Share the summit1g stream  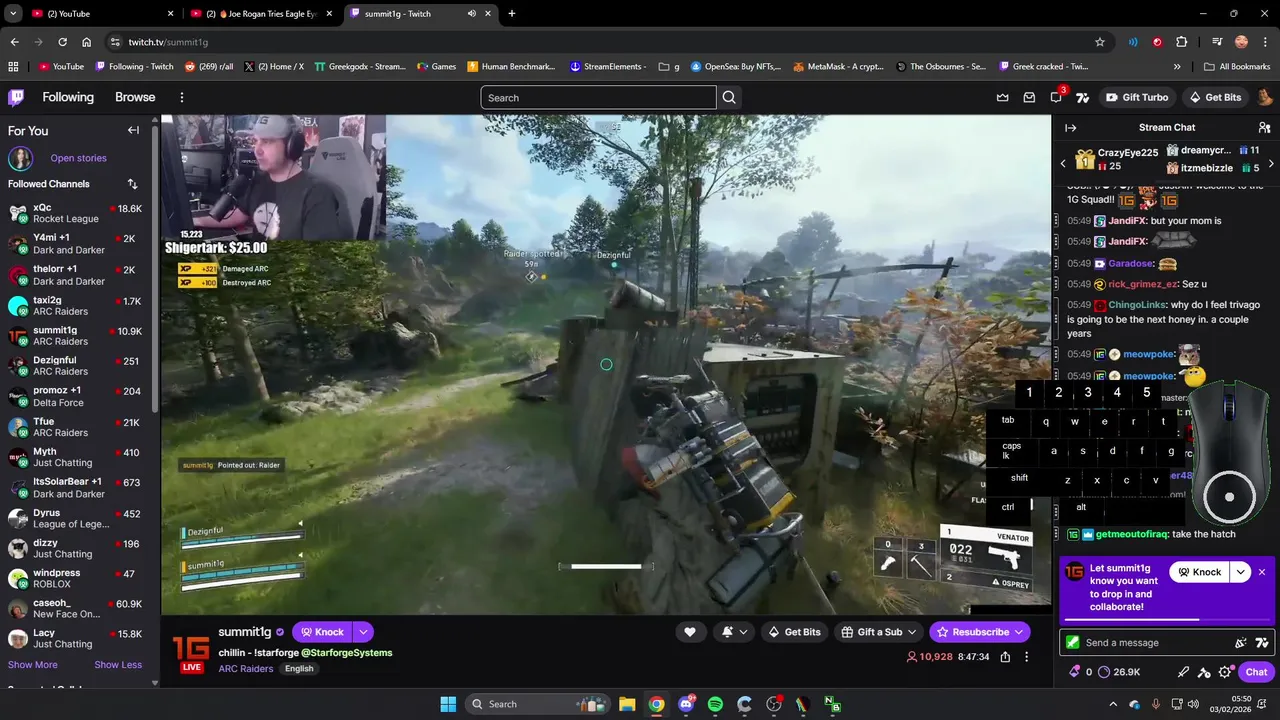[1005, 657]
